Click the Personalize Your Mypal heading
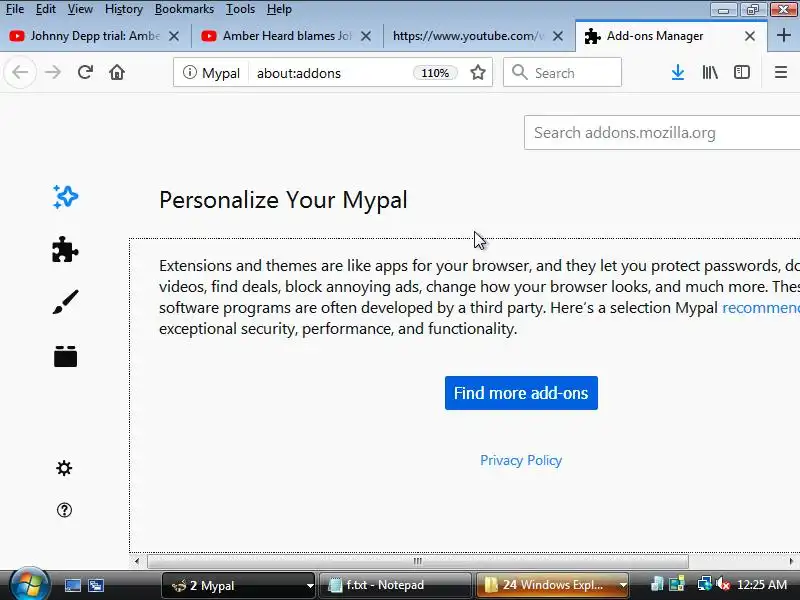The height and width of the screenshot is (600, 800). coord(283,199)
